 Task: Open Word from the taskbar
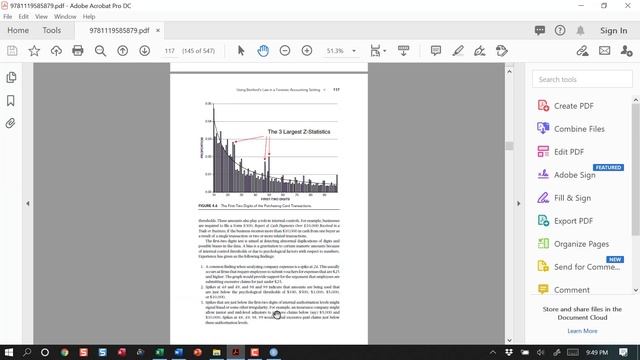[179, 352]
